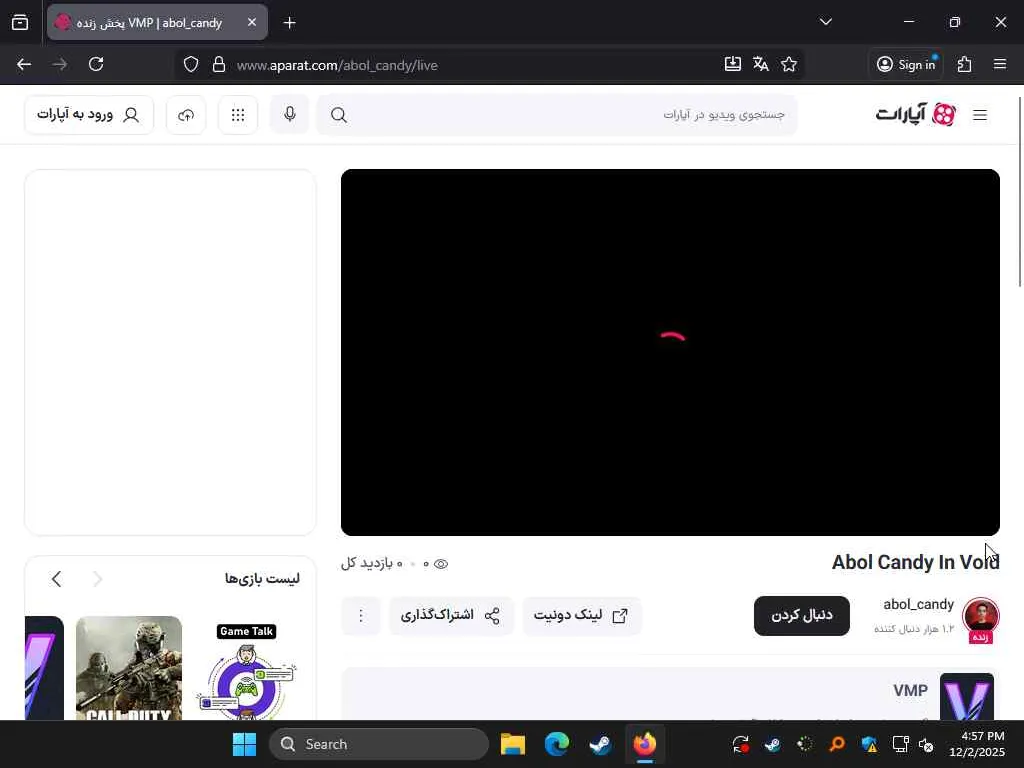Viewport: 1024px width, 768px height.
Task: Open Aparat hamburger side menu
Action: pyautogui.click(x=980, y=115)
